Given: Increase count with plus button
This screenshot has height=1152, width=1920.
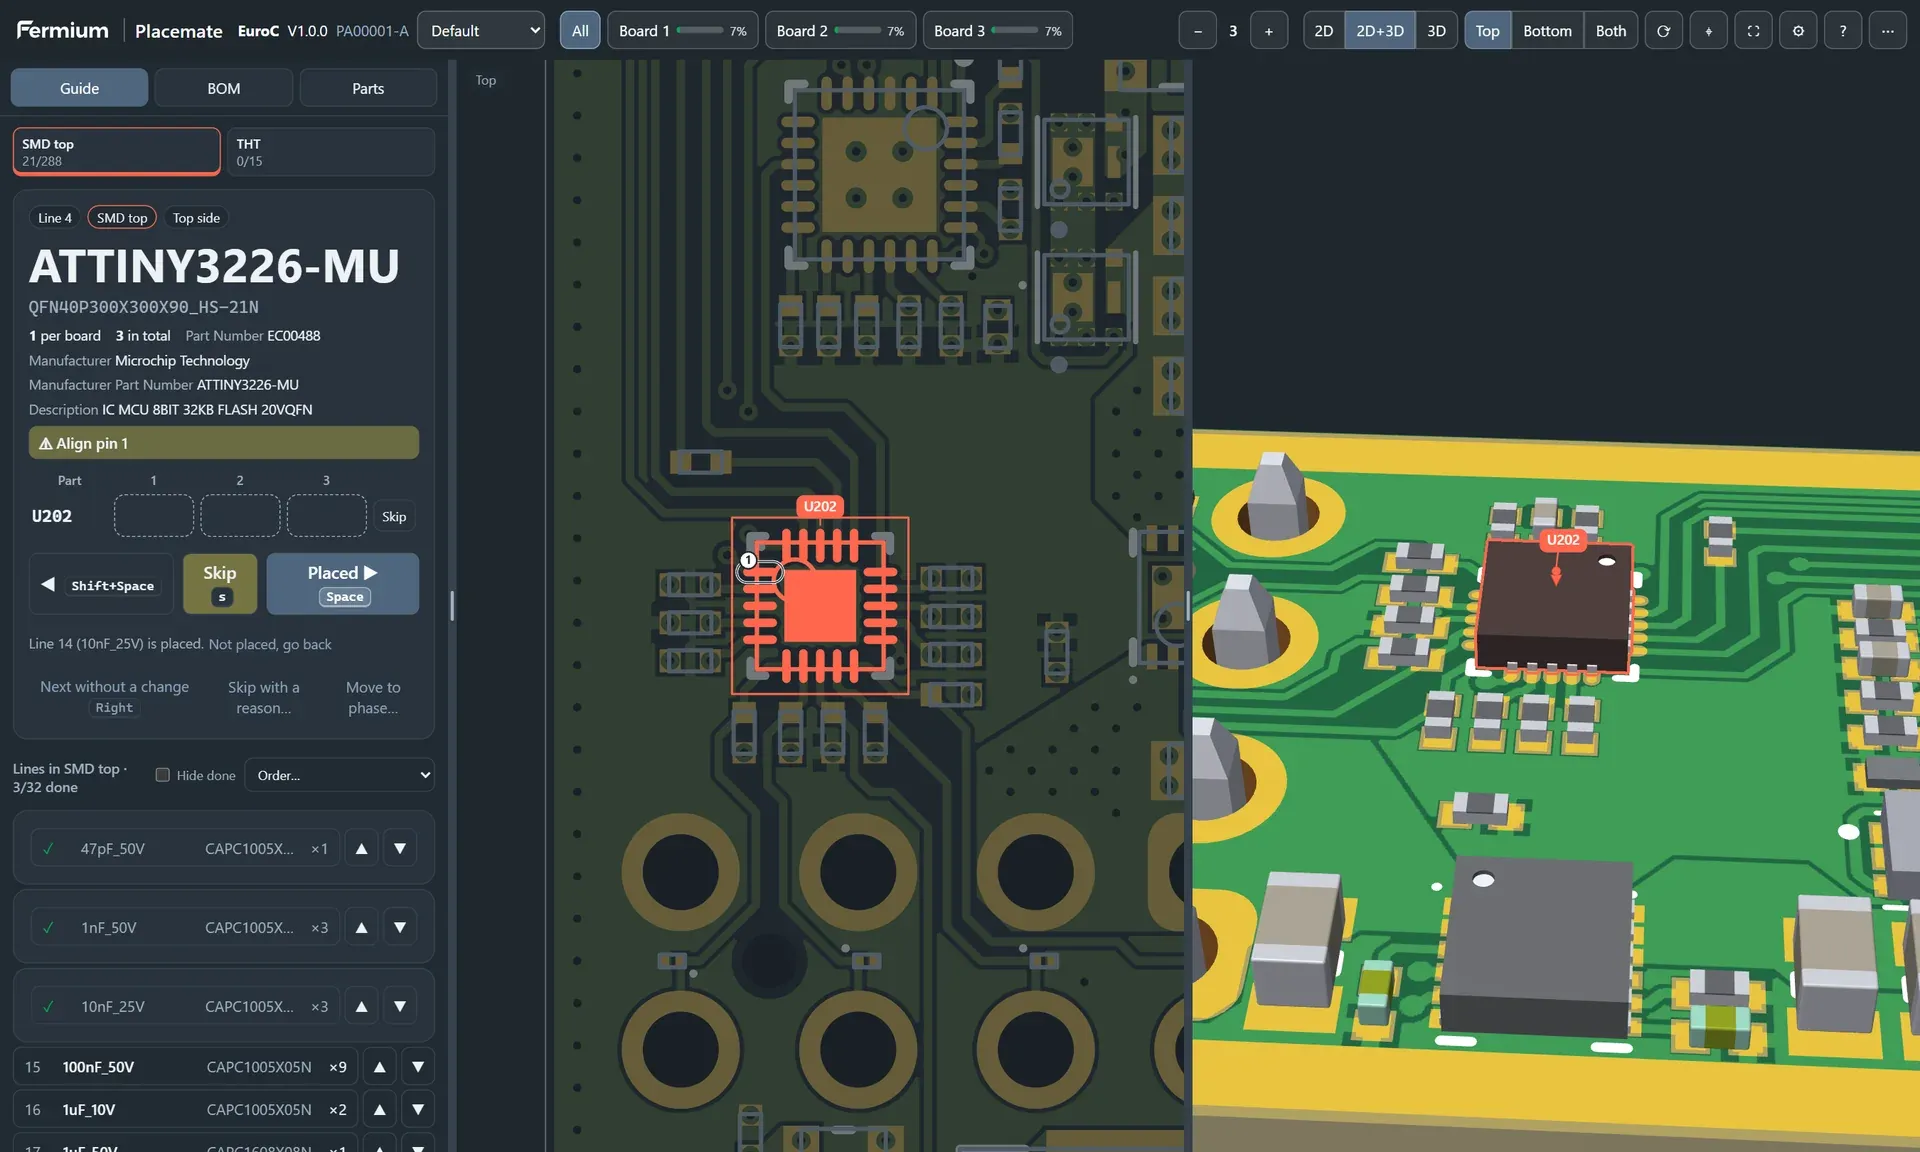Looking at the screenshot, I should point(1269,31).
